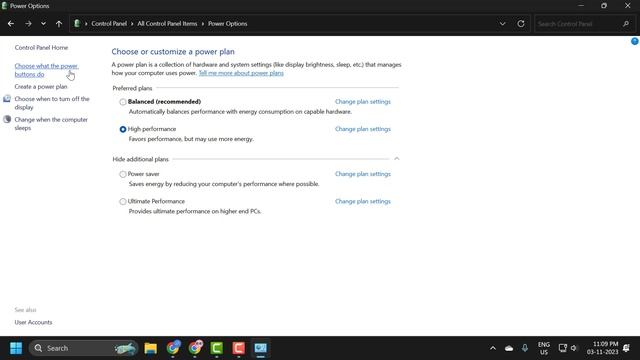
Task: Select the Ultimate Performance plan
Action: [122, 202]
